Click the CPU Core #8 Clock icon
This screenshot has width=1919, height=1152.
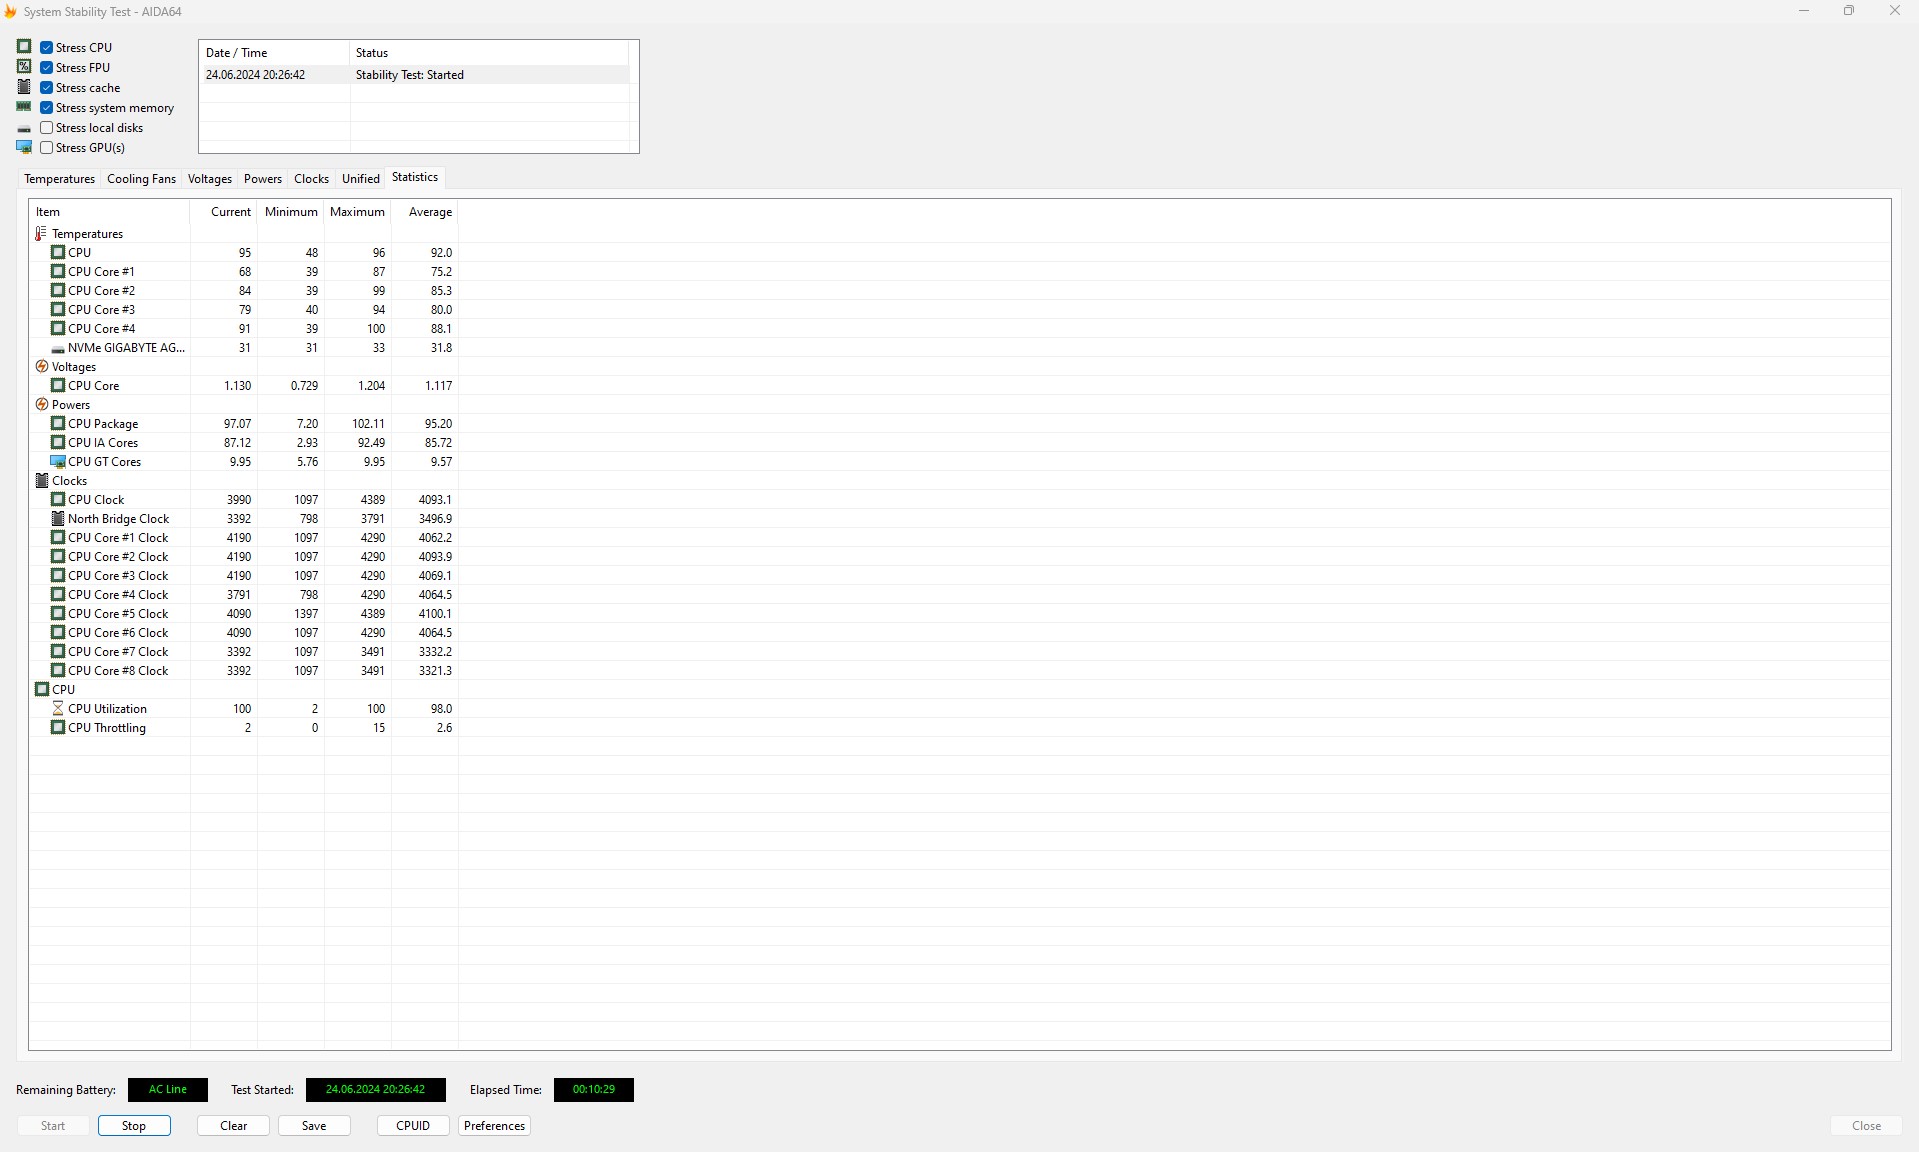(x=58, y=671)
